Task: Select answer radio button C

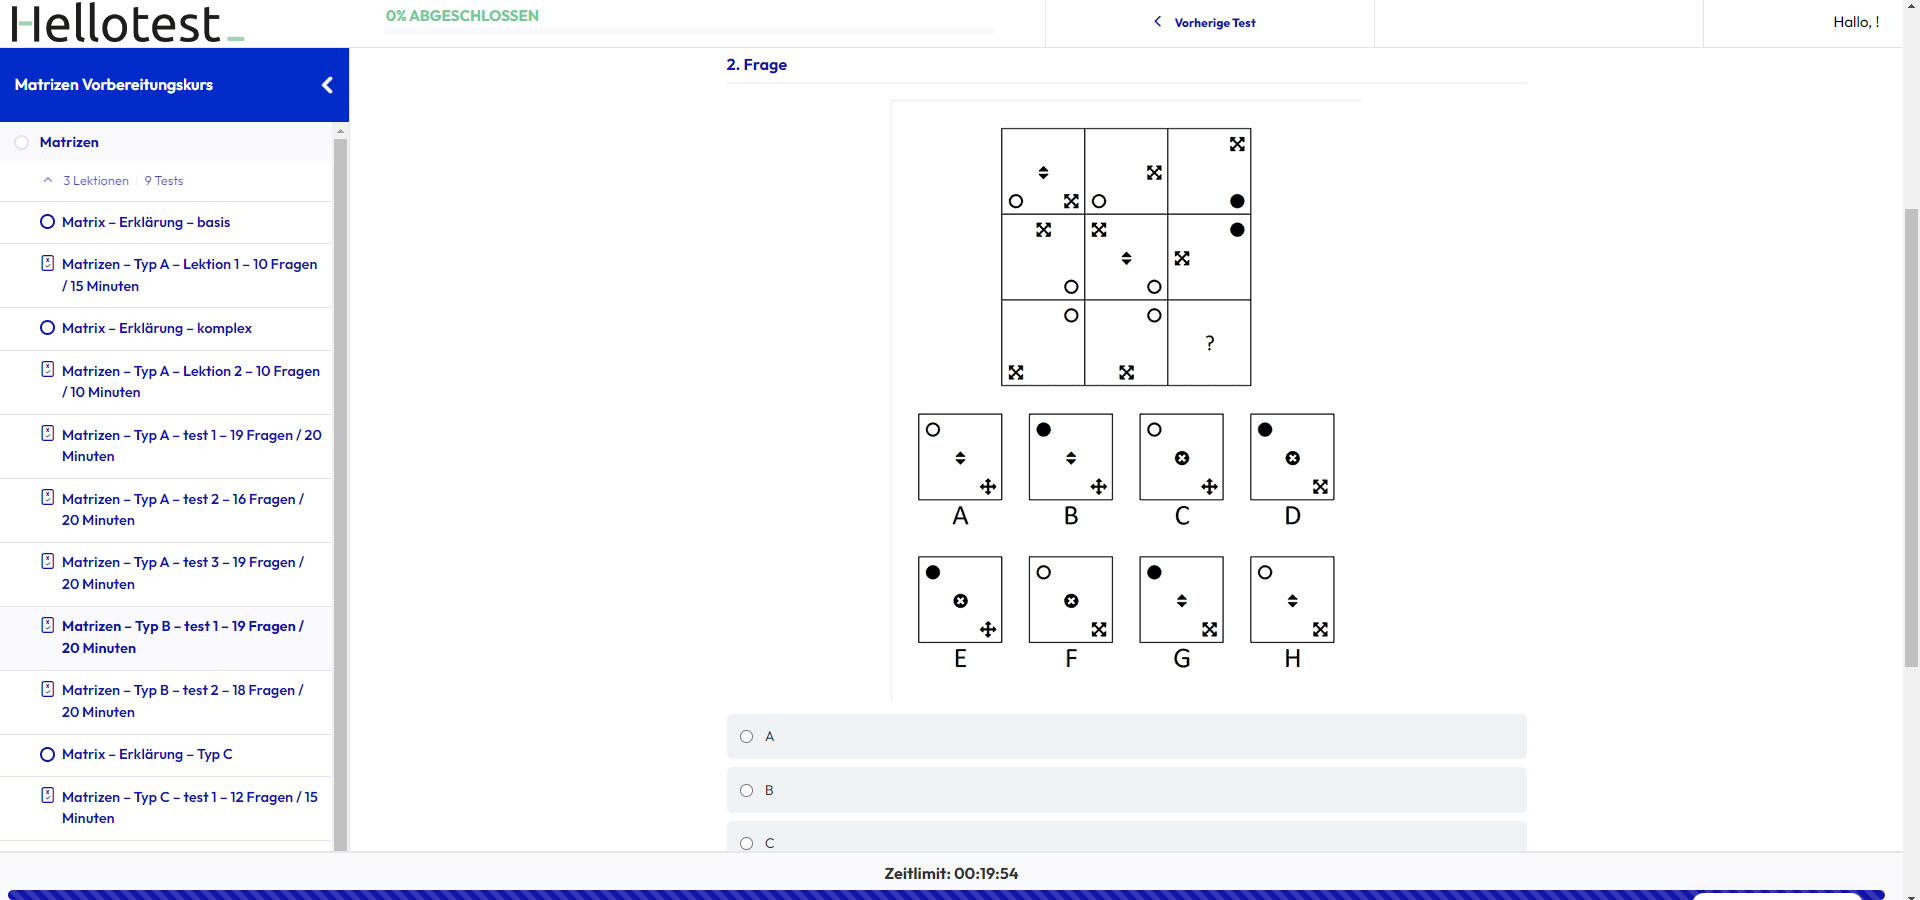Action: (x=746, y=844)
